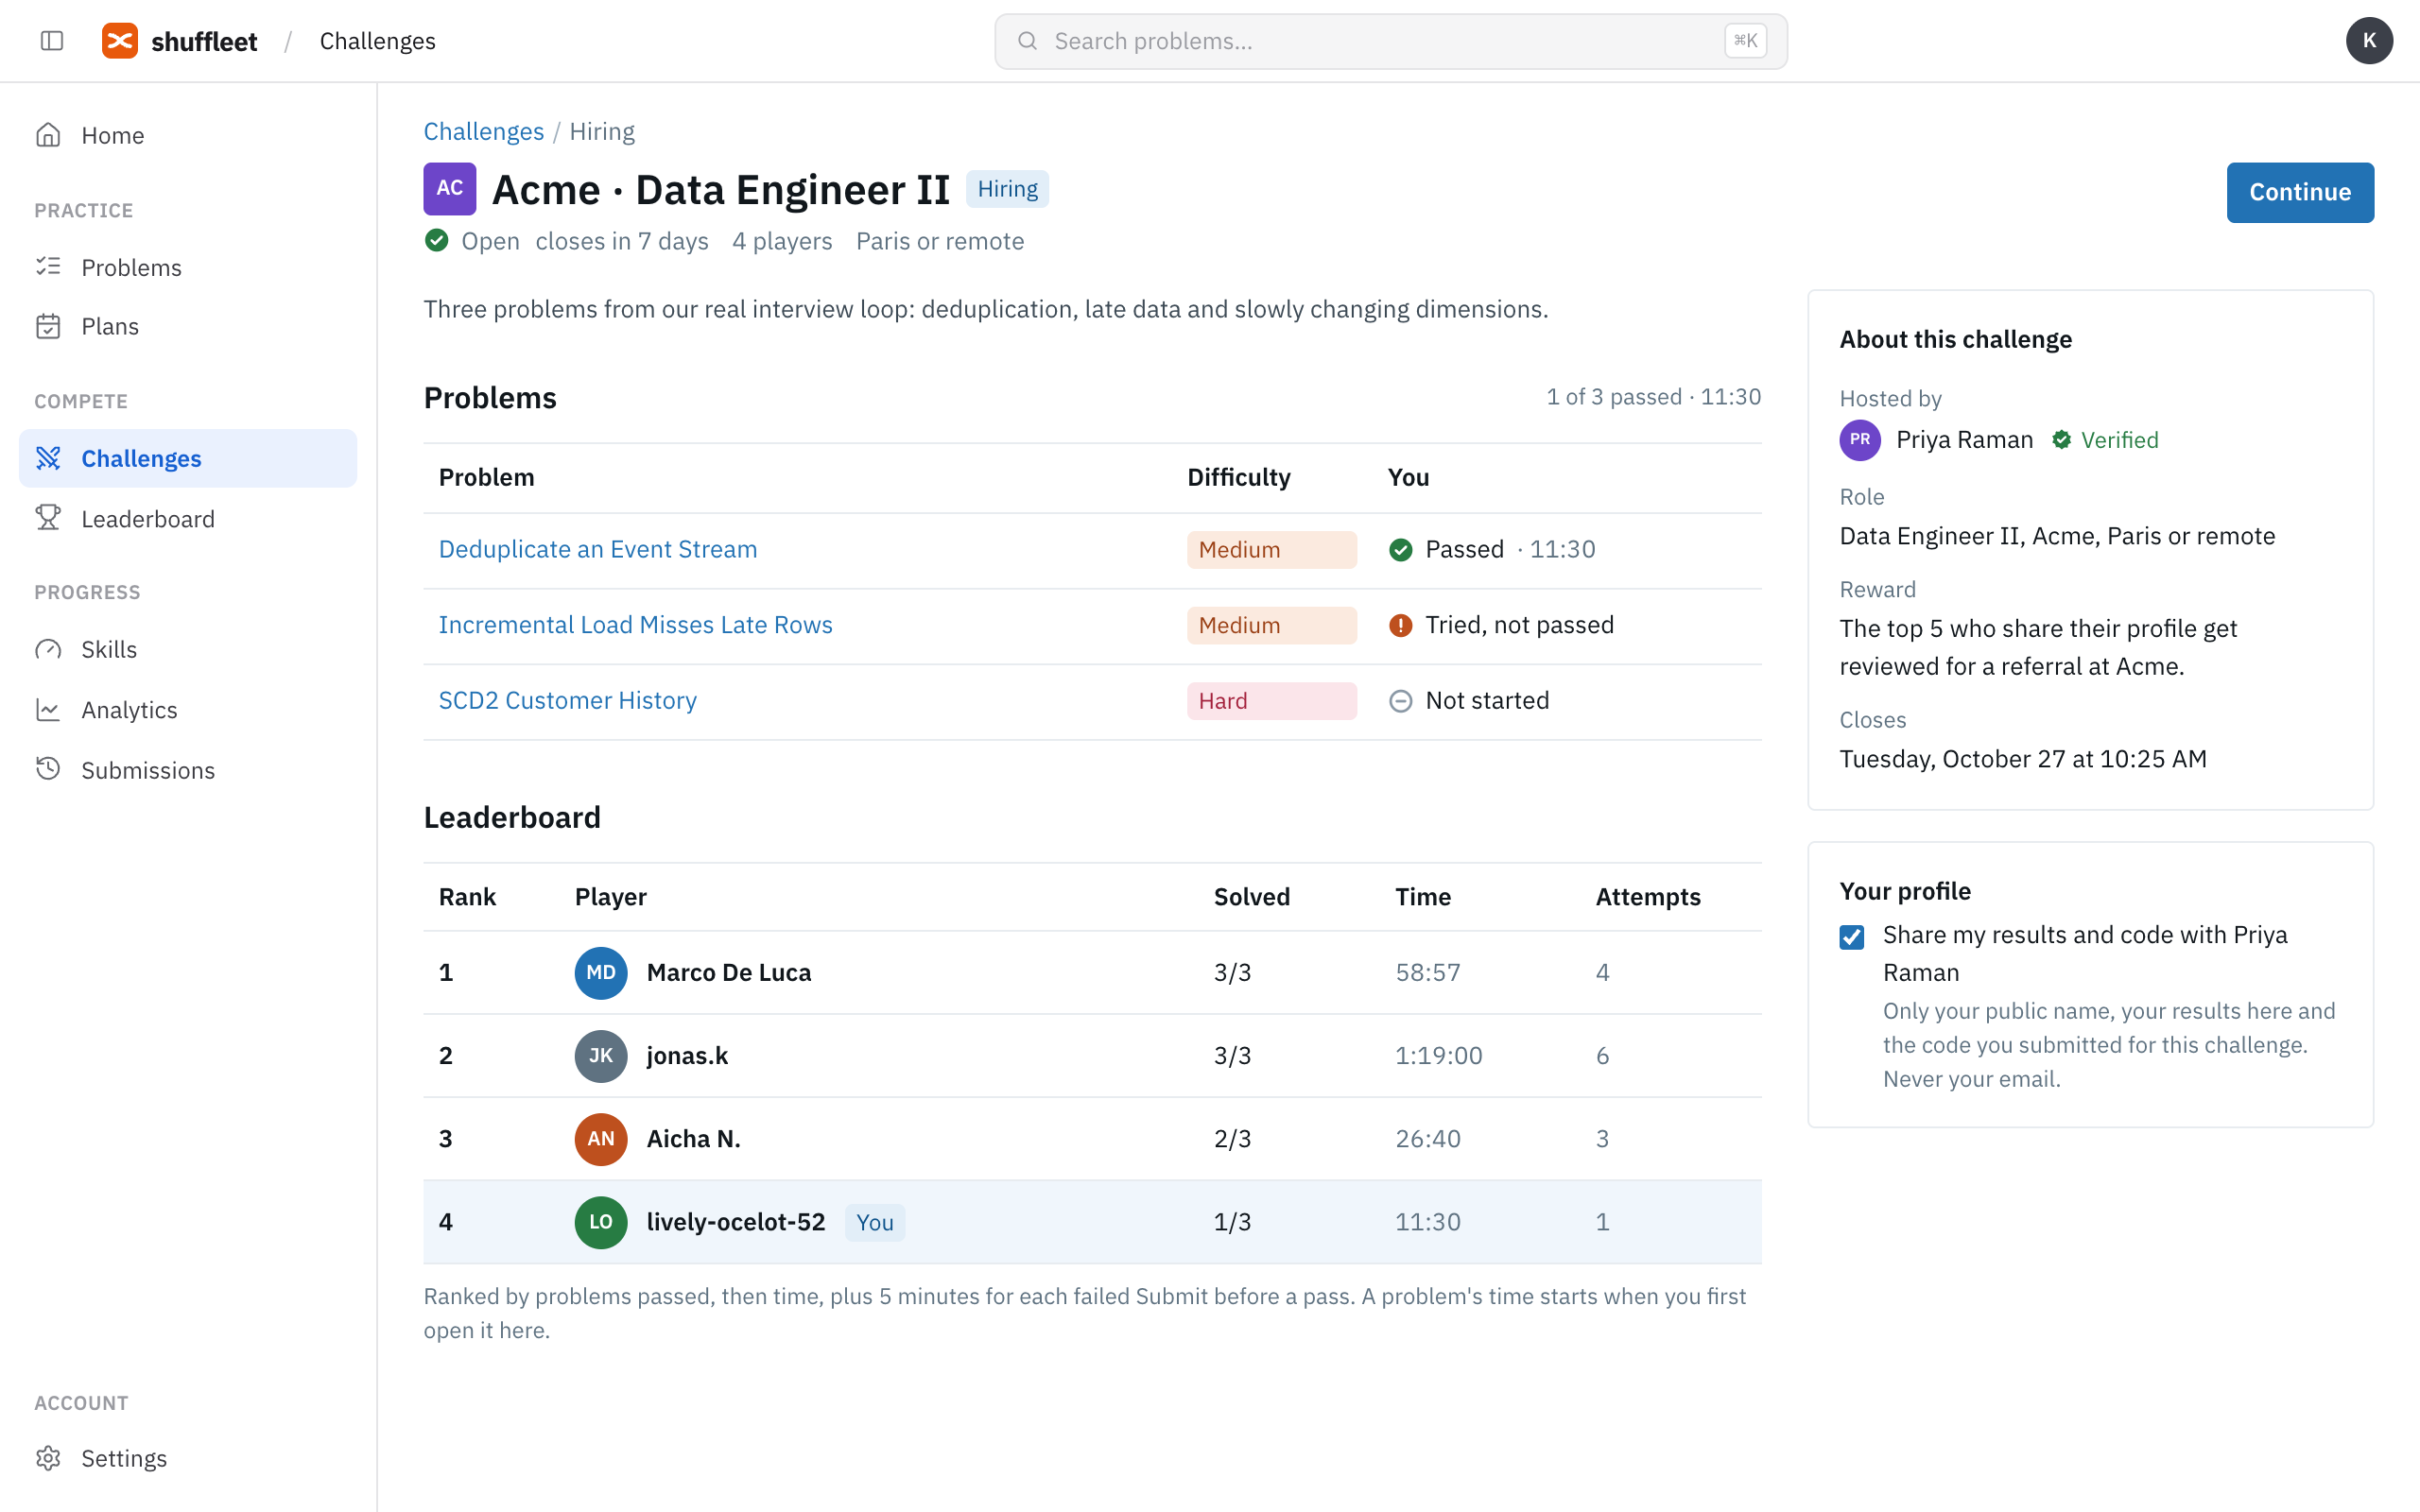Click the Challenges crossed-swords icon
Image resolution: width=2420 pixels, height=1512 pixels.
(x=48, y=458)
